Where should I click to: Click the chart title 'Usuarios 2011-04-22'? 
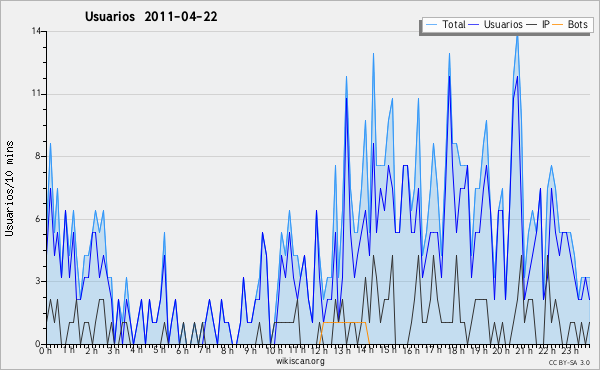click(x=151, y=16)
